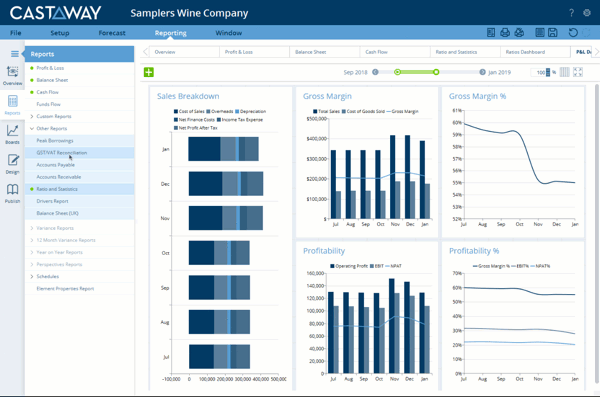Screen dimensions: 600x397
Task: Expand the Custom Reports group
Action: point(32,116)
